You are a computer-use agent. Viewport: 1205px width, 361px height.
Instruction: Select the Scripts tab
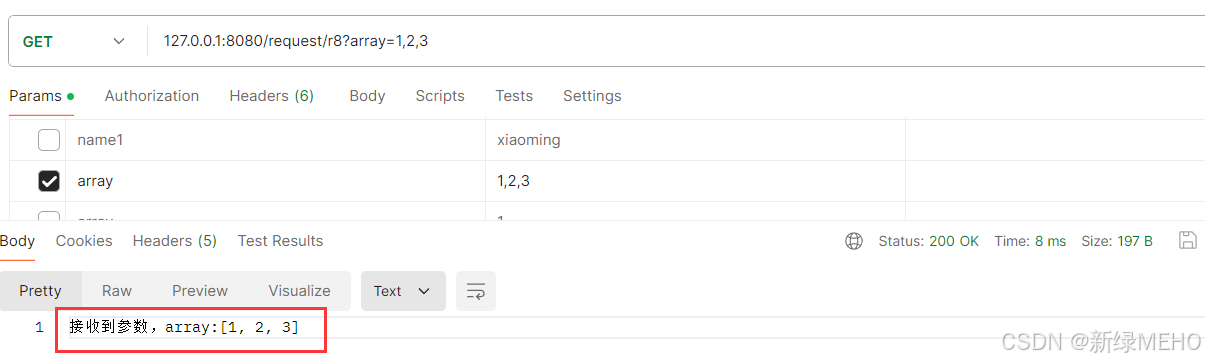click(440, 96)
